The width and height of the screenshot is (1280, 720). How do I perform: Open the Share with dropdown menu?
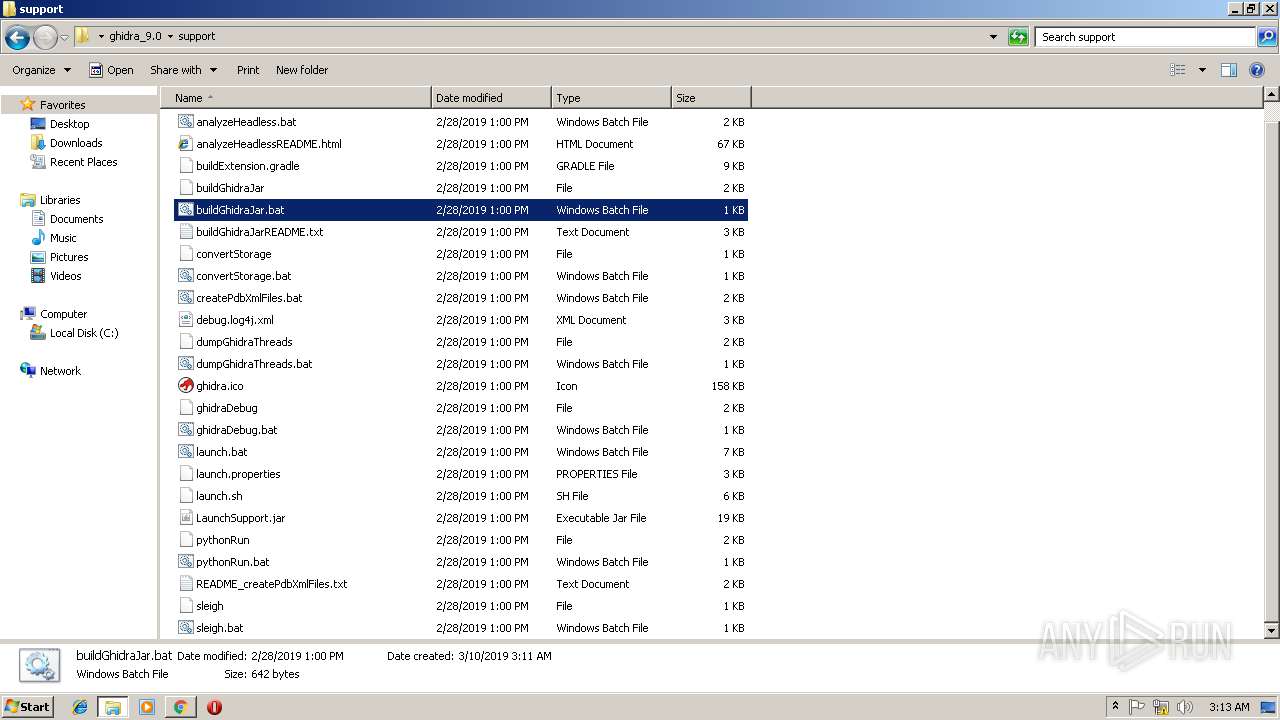184,70
